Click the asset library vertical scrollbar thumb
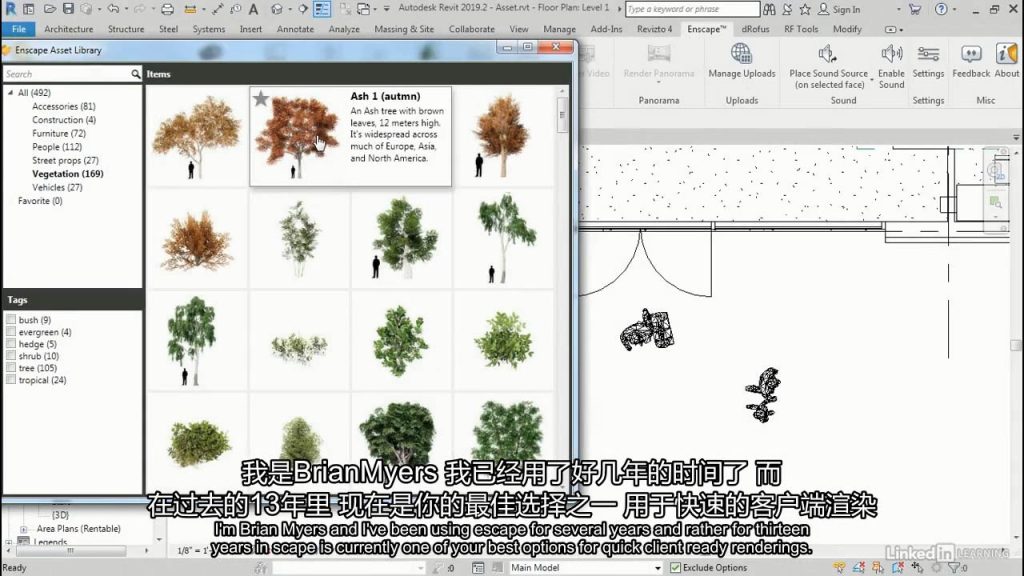1024x576 pixels. click(x=562, y=116)
